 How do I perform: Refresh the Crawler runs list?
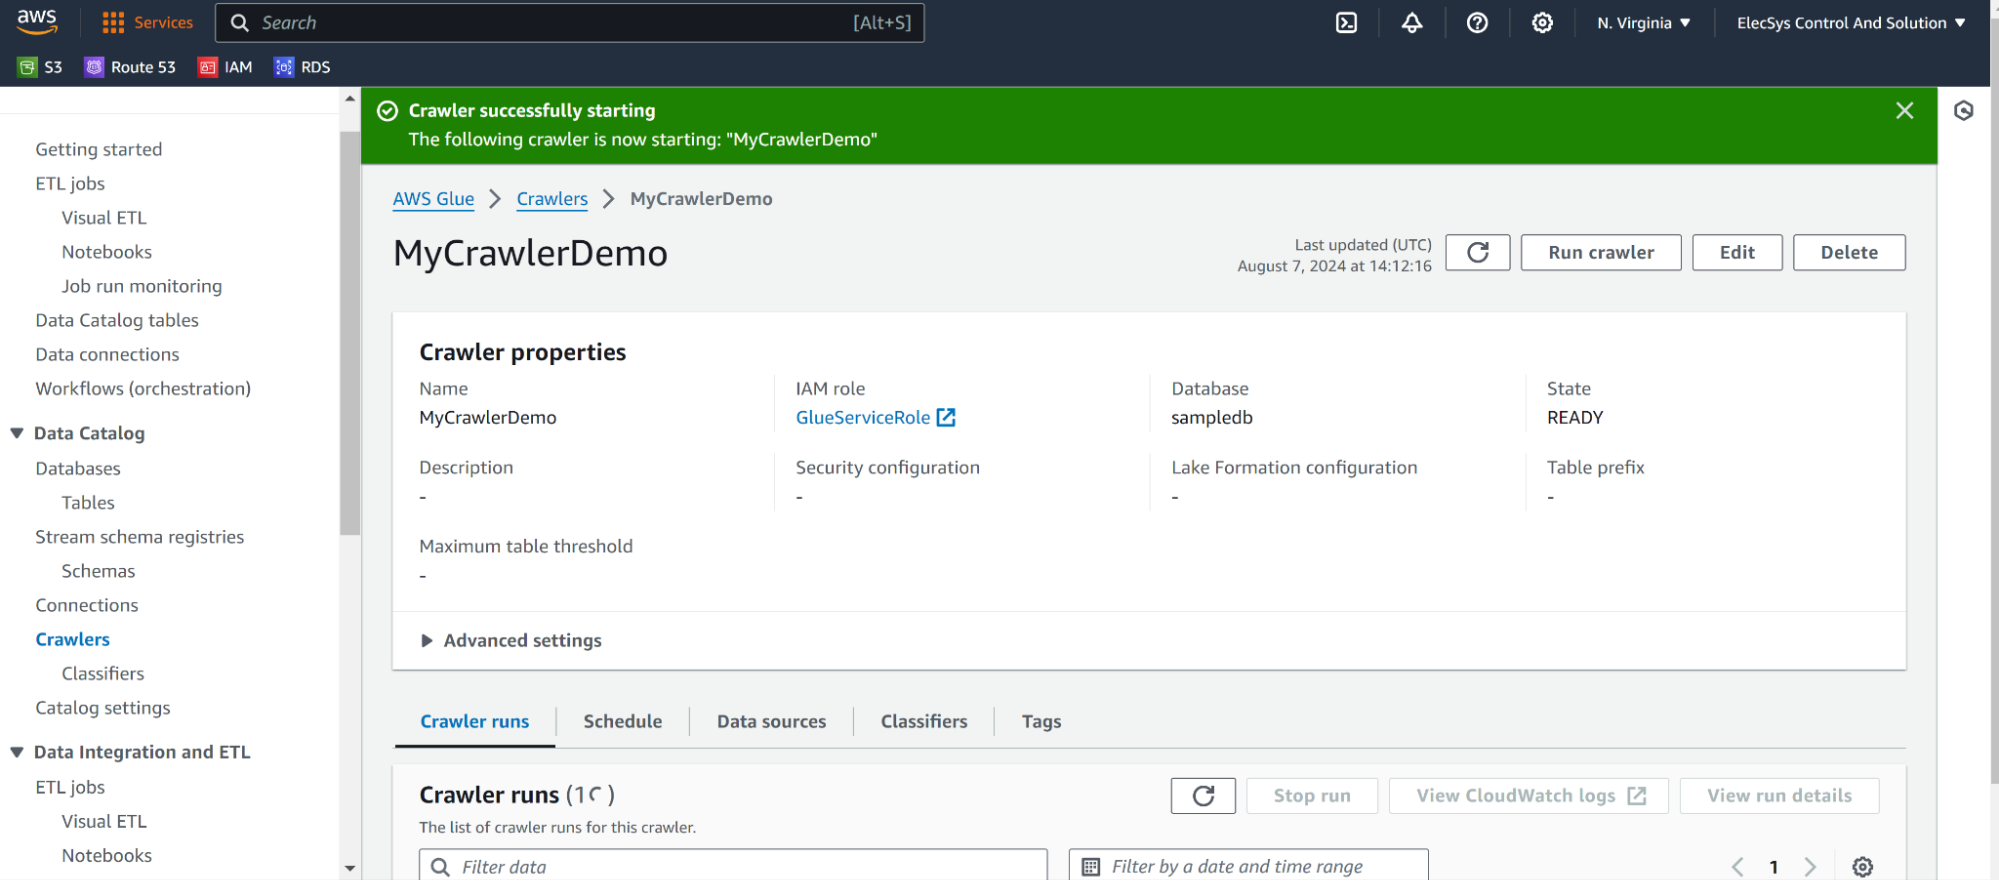pyautogui.click(x=1203, y=796)
